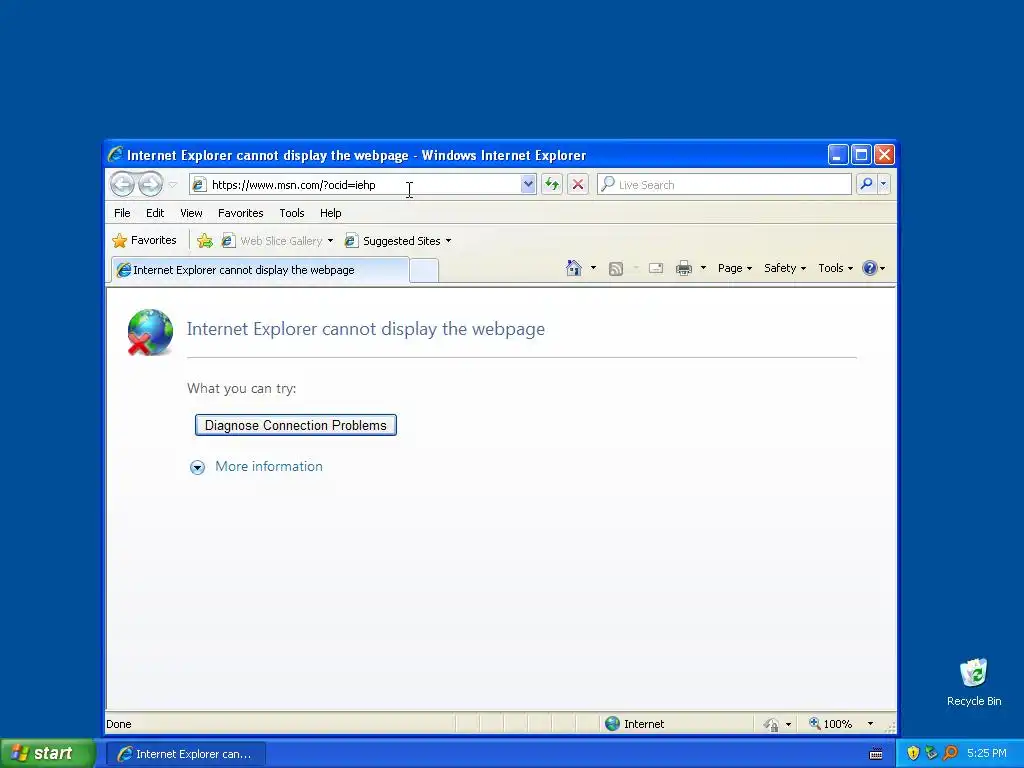Open the Protected Mode lock status icon
Viewport: 1024px width, 768px height.
771,724
